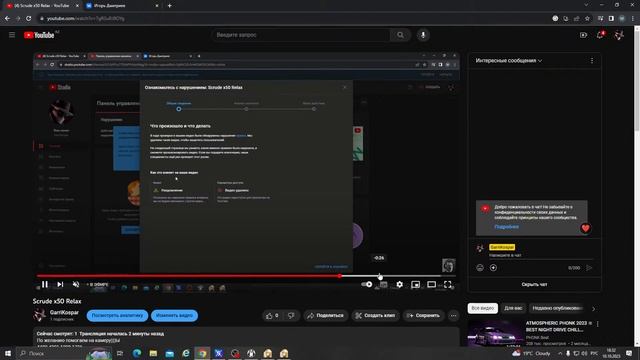Select the Недавно опубликованные chip
The image size is (640, 360).
(558, 308)
